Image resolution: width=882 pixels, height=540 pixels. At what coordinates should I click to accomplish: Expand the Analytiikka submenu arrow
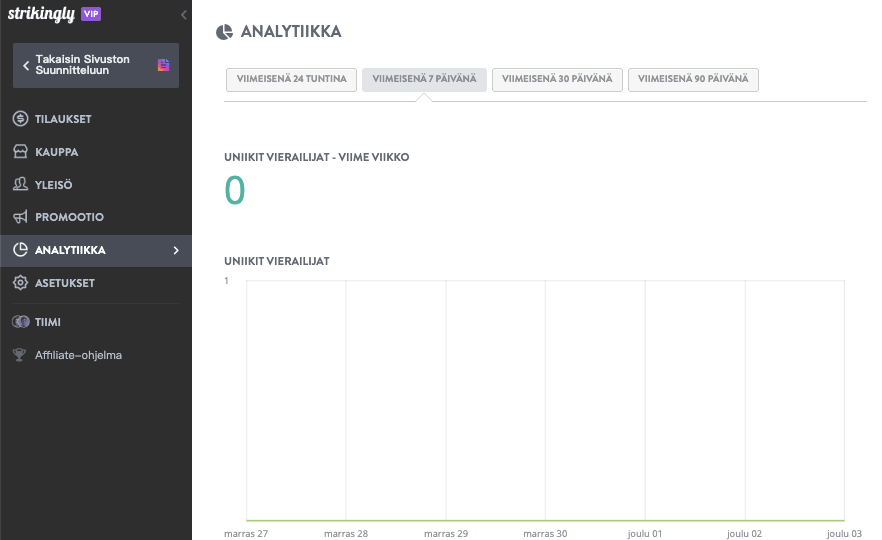[x=176, y=250]
